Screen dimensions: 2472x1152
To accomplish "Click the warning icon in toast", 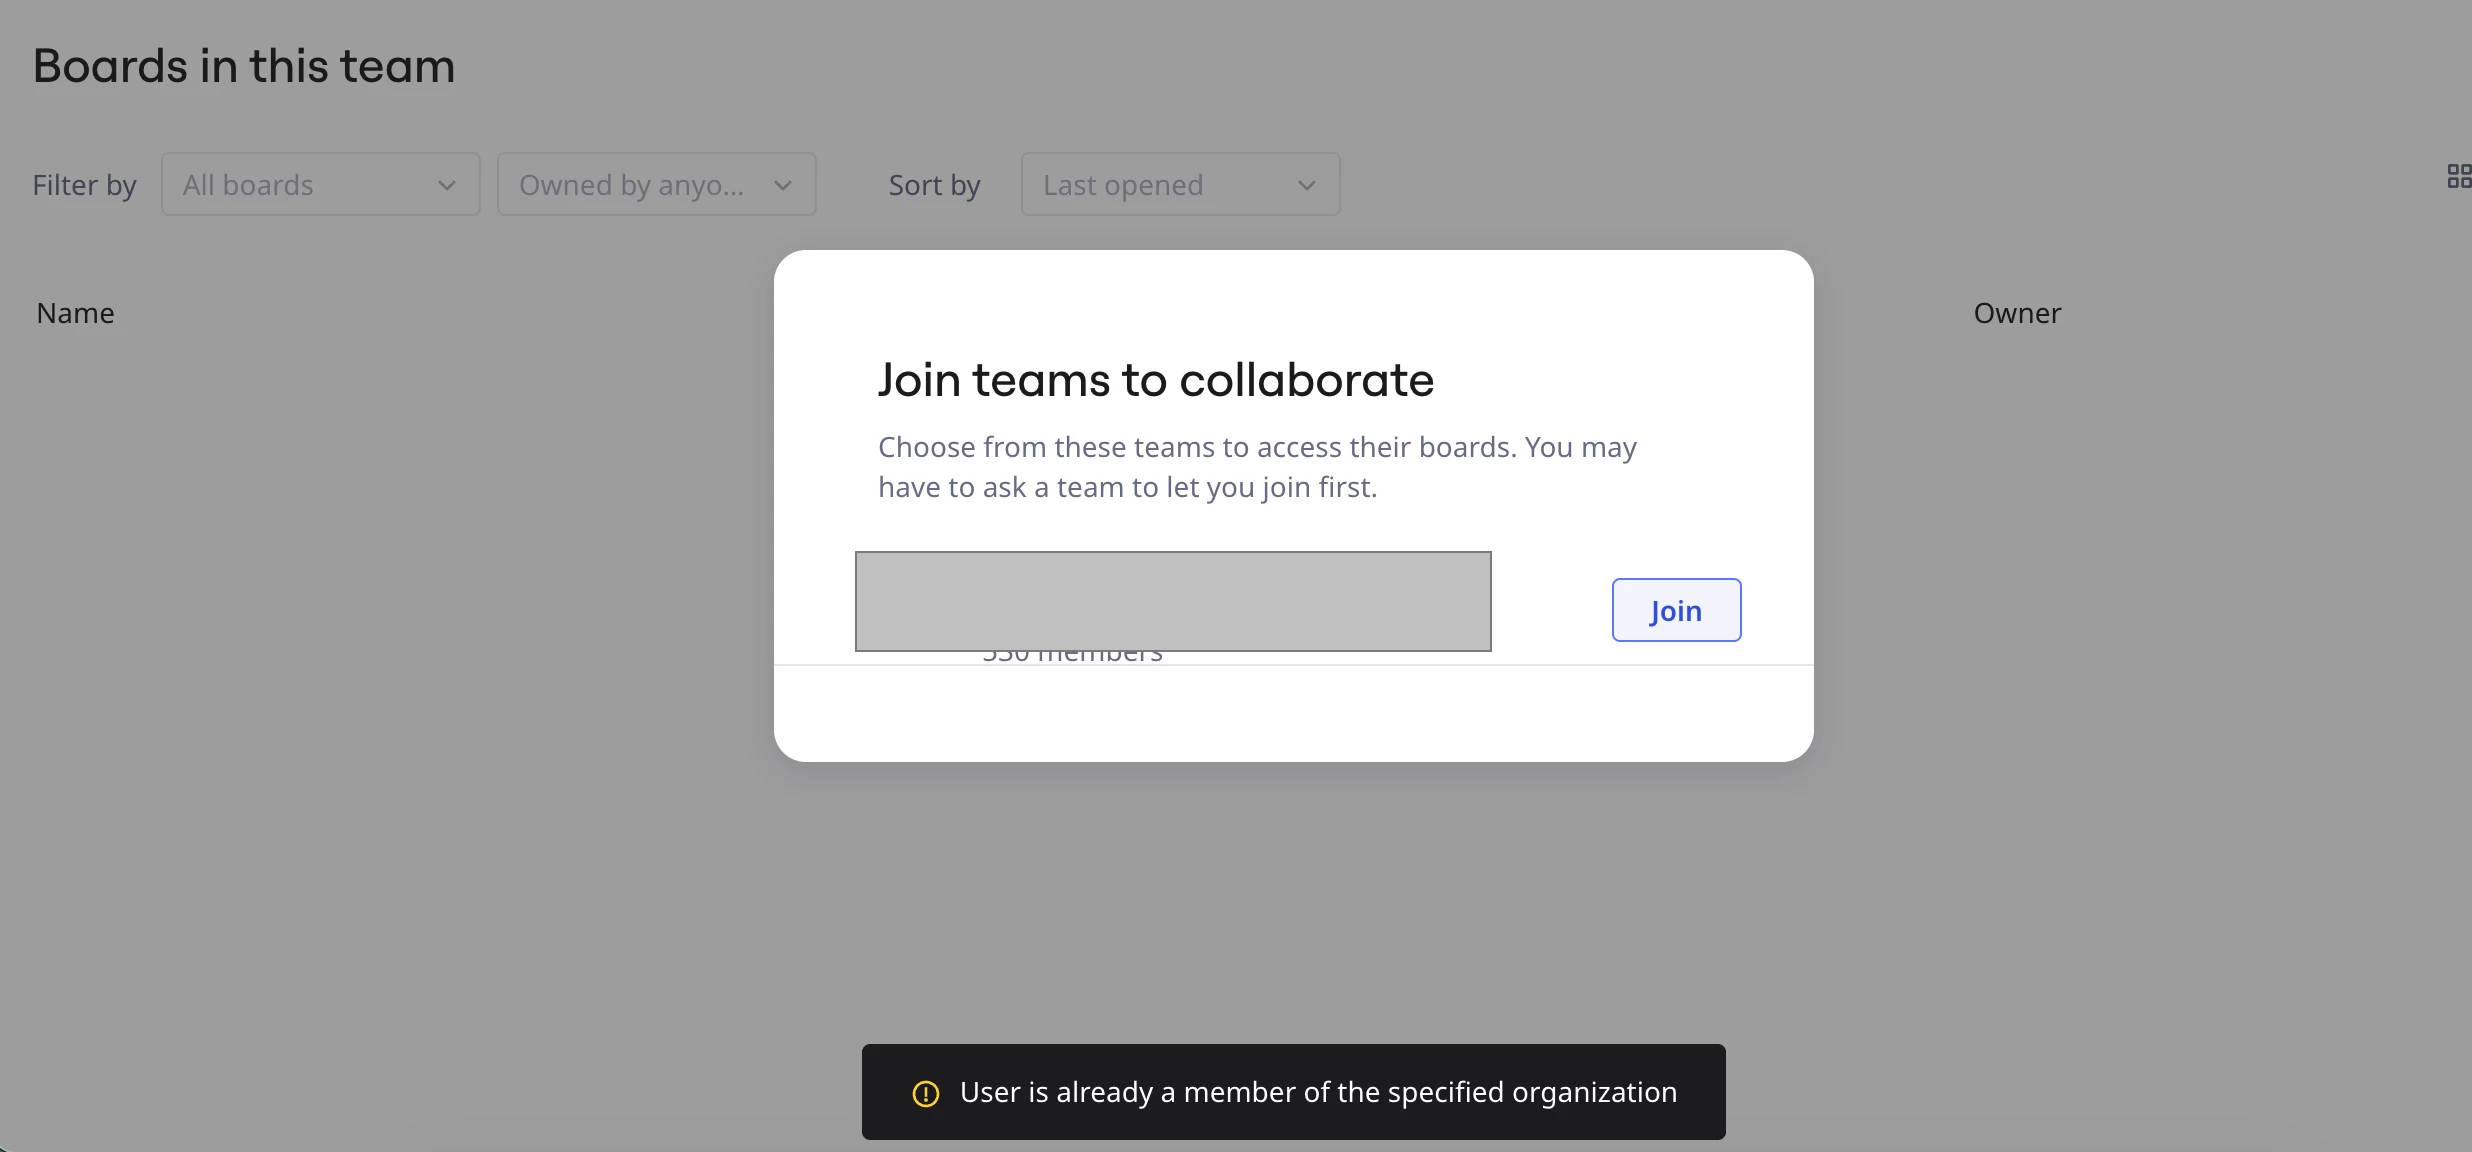I will 926,1093.
